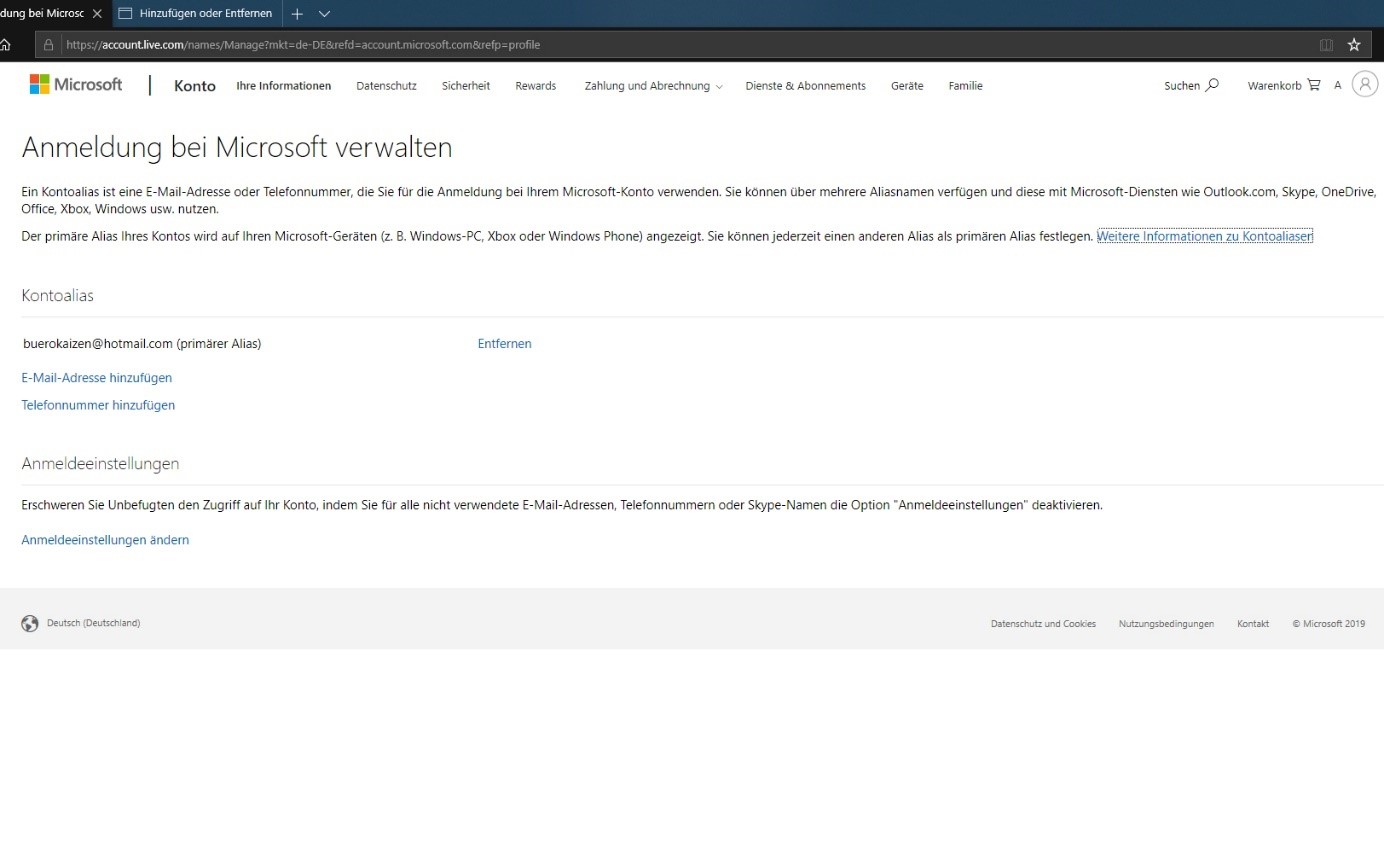Open the Konto home link
Screen dimensions: 1384x860
(x=195, y=86)
